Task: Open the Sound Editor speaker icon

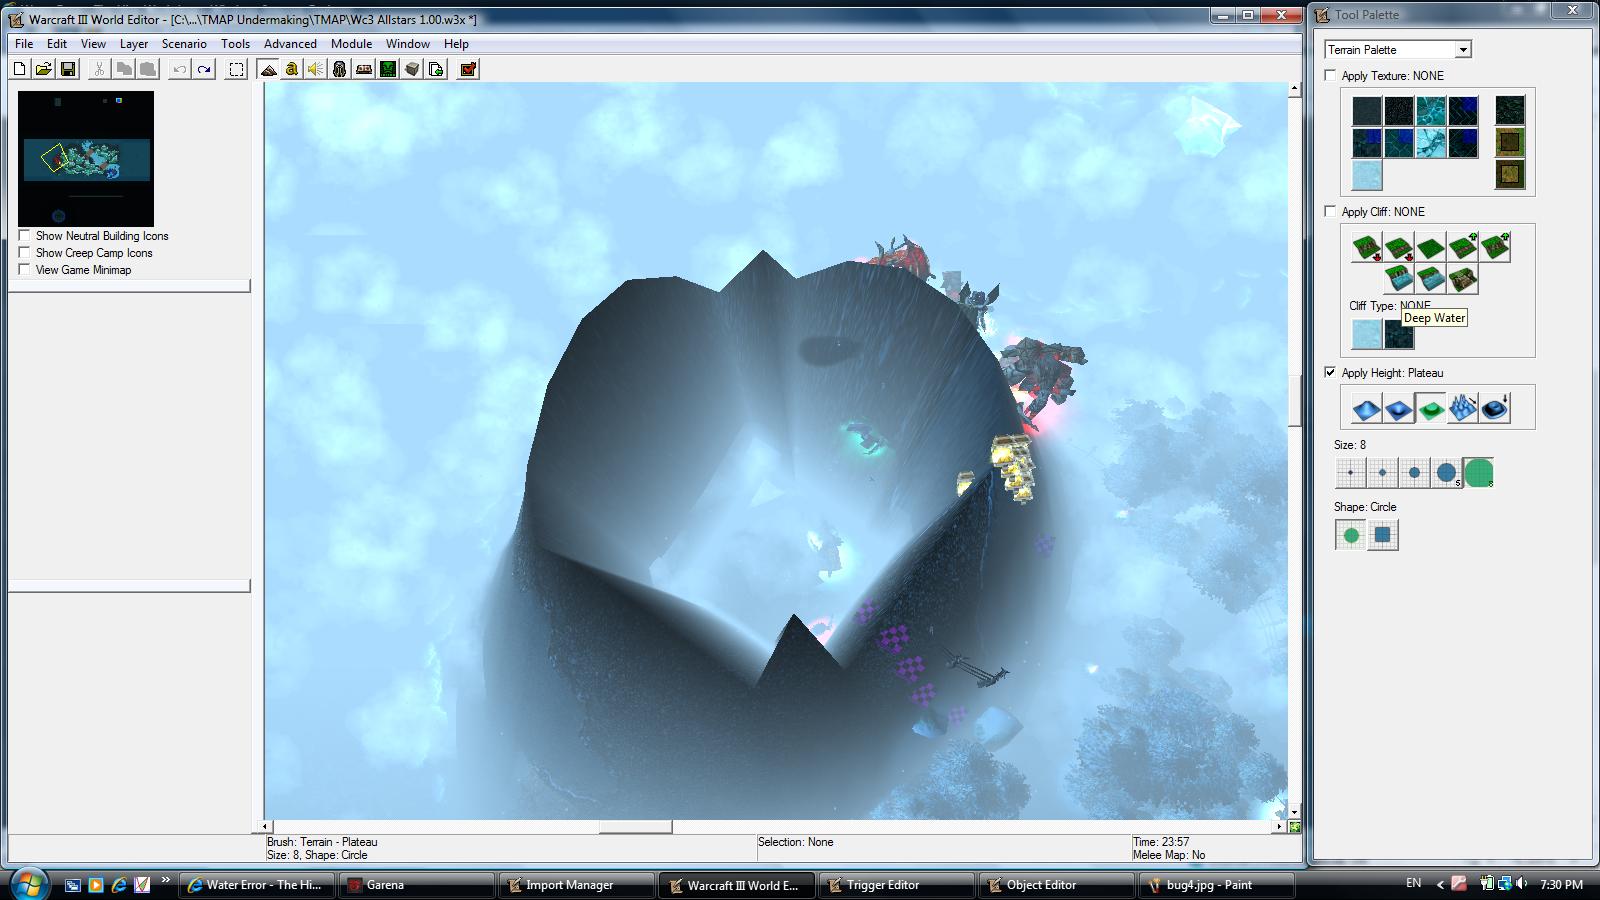Action: pyautogui.click(x=316, y=69)
